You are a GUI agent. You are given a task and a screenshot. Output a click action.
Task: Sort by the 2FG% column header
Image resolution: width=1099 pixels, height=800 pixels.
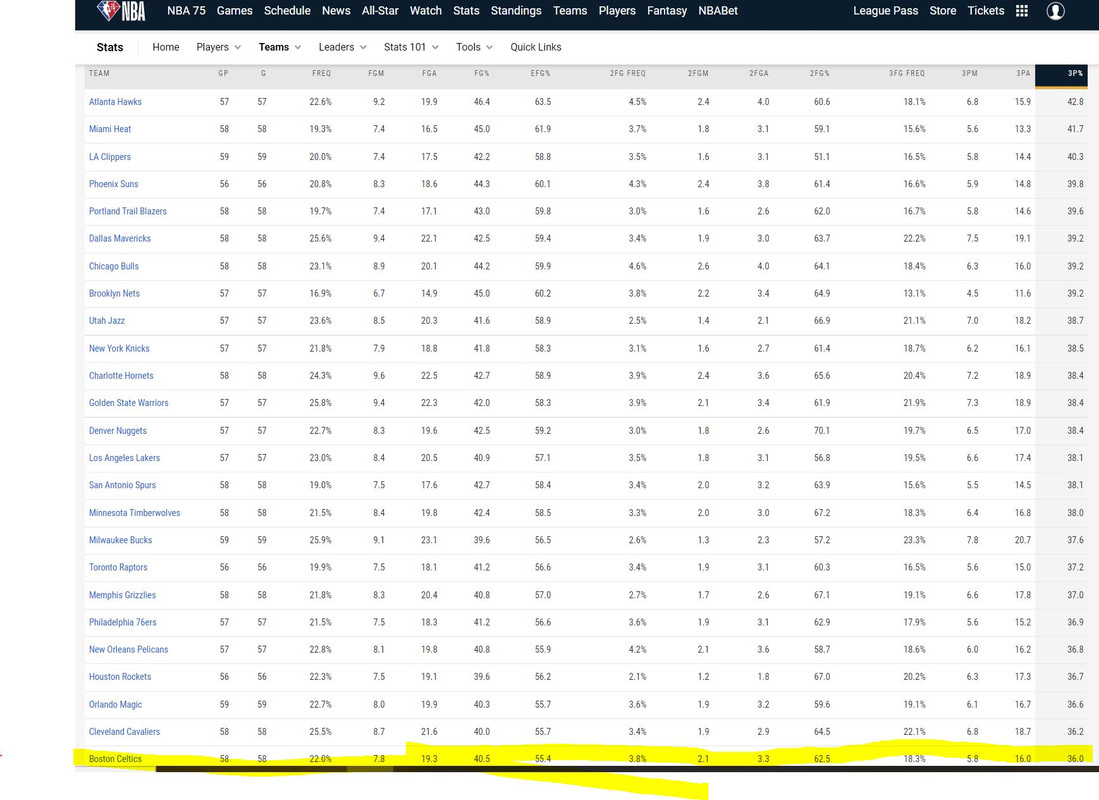pos(819,73)
